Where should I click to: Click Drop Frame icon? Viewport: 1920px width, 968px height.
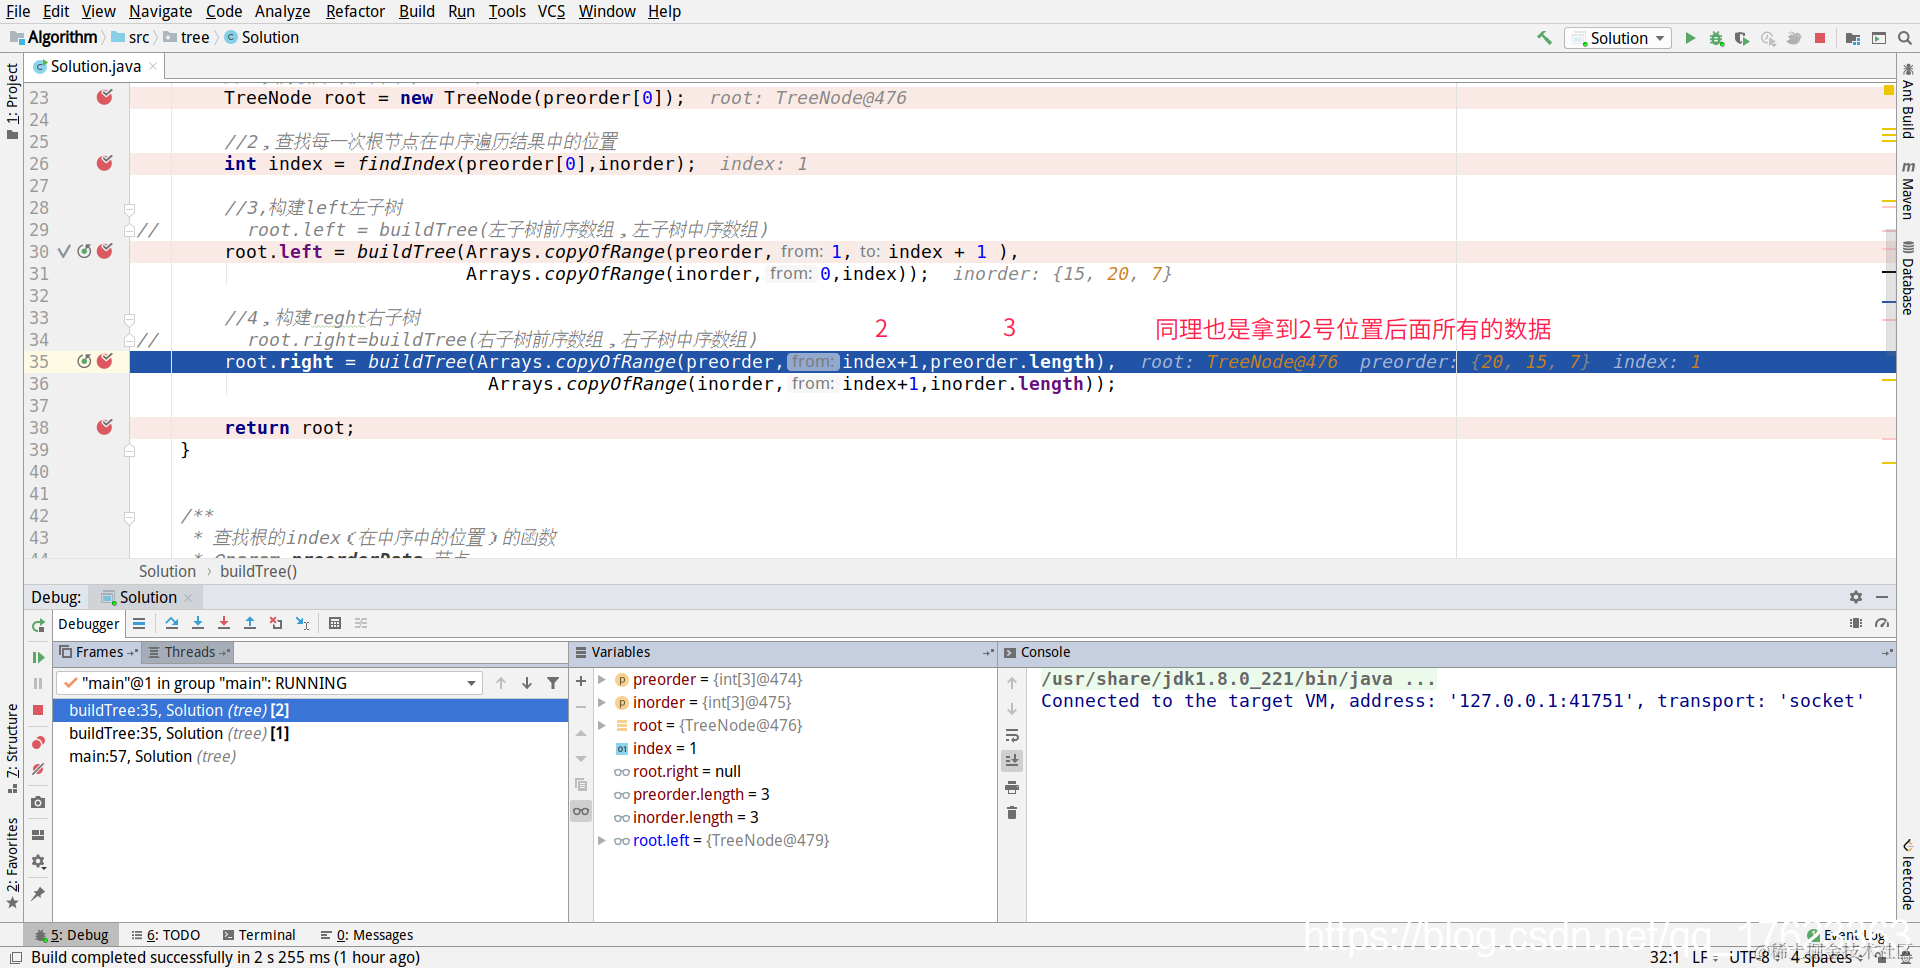pos(276,623)
